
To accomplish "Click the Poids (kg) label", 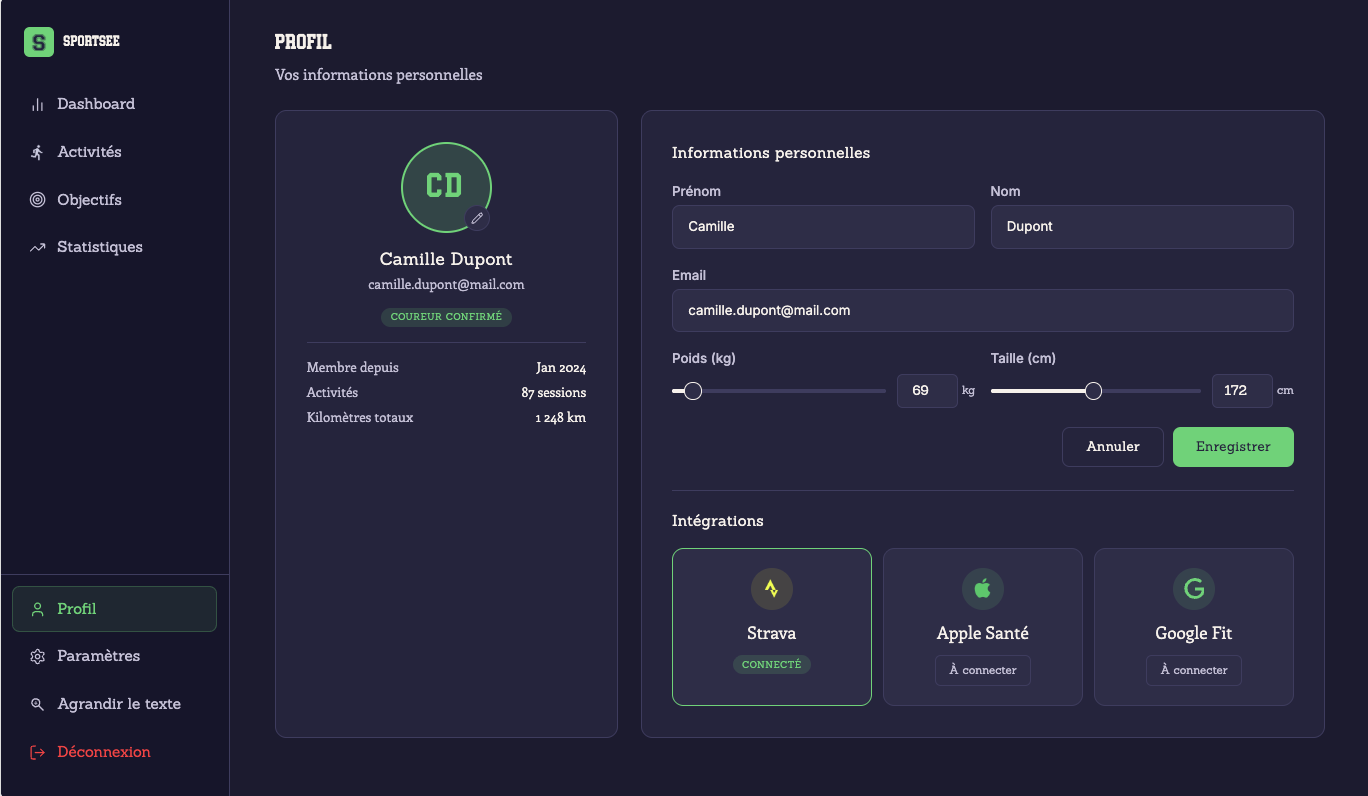I will (x=704, y=358).
